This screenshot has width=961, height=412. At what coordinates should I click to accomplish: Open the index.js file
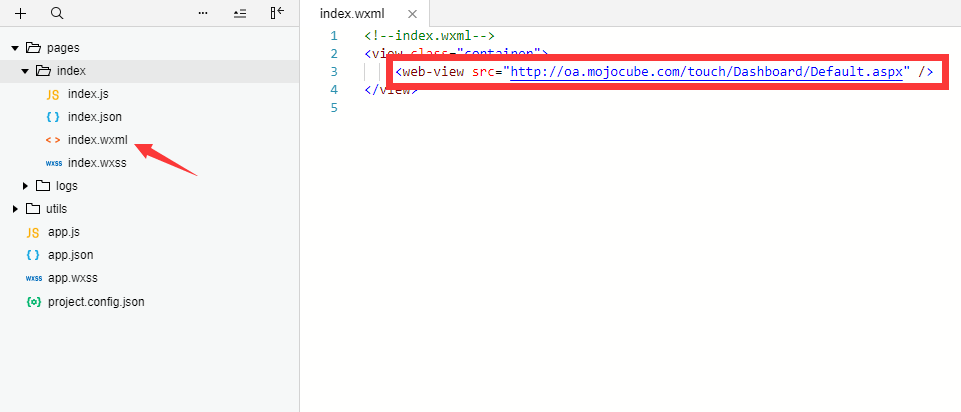[x=88, y=94]
